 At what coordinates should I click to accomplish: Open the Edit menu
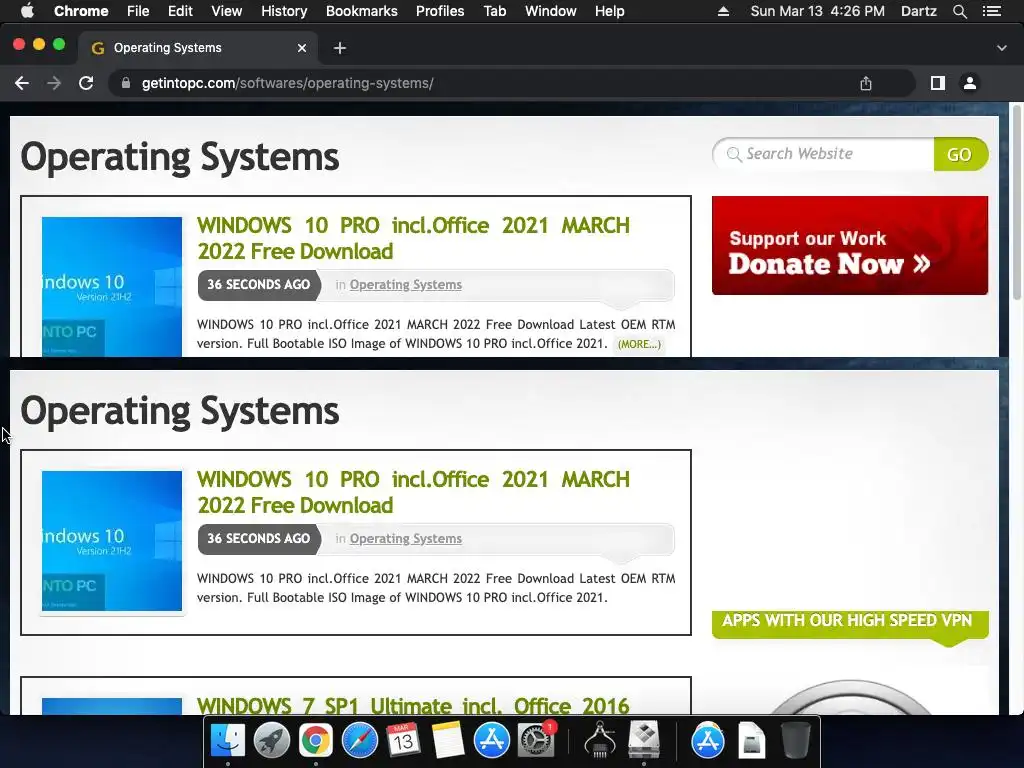(x=180, y=11)
